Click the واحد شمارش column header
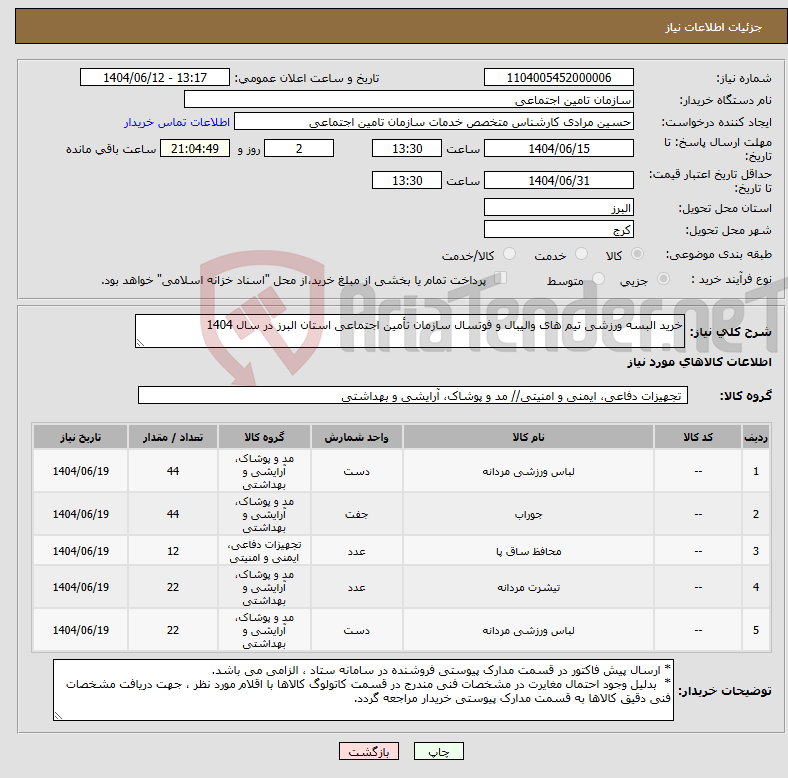Image resolution: width=788 pixels, height=778 pixels. pos(356,437)
